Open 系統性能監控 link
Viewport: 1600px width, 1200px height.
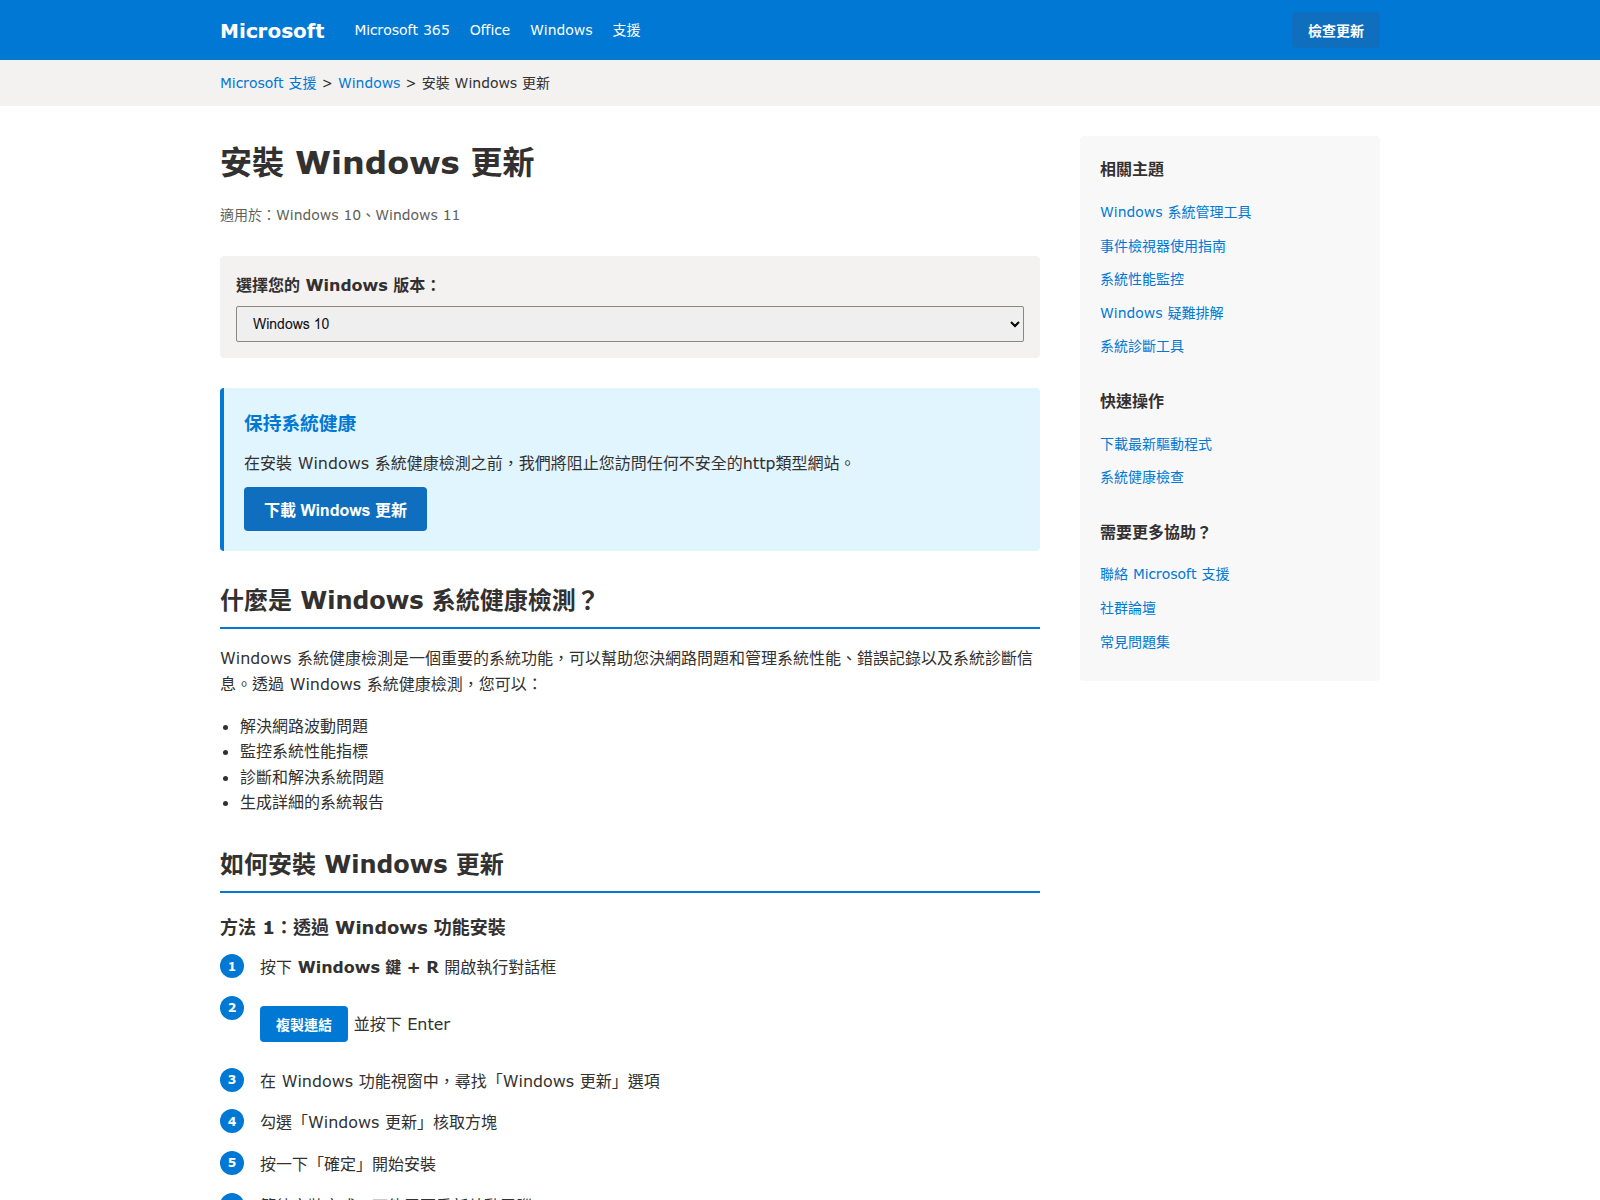1142,279
